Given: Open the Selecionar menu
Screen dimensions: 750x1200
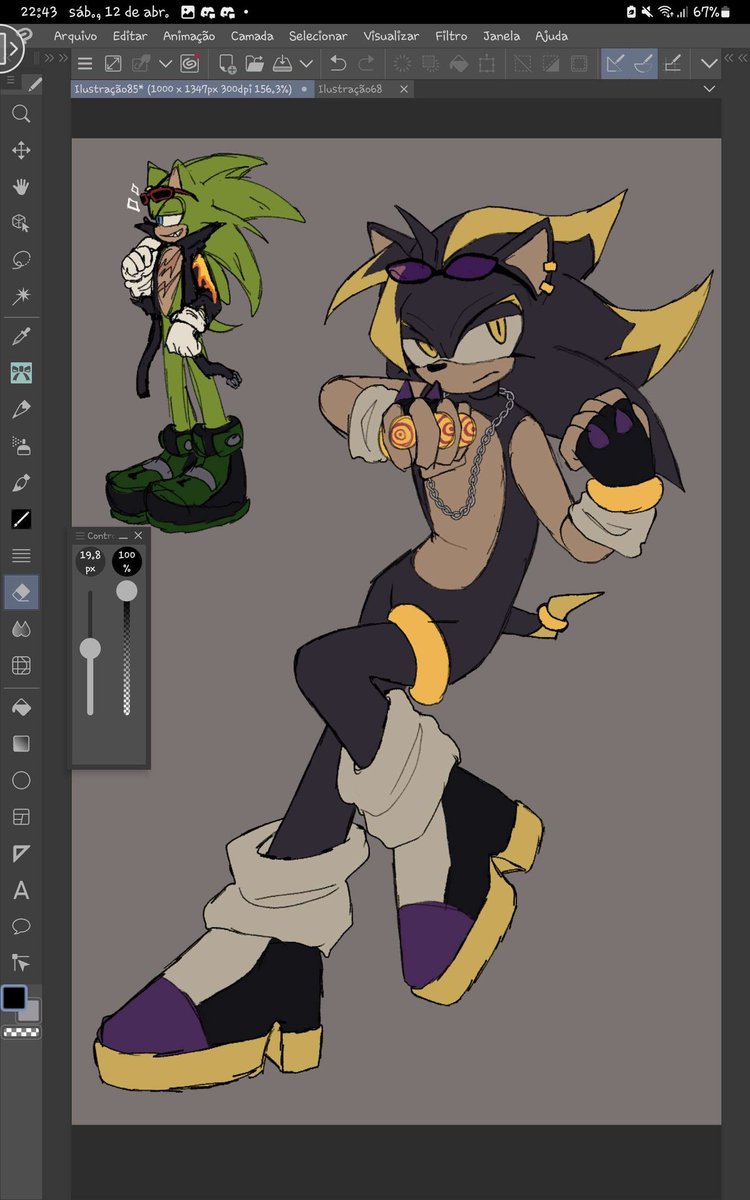Looking at the screenshot, I should [318, 36].
